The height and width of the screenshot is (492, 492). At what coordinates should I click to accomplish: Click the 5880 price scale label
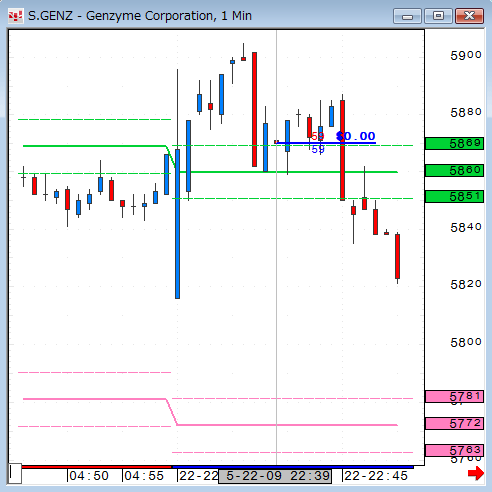pyautogui.click(x=466, y=112)
